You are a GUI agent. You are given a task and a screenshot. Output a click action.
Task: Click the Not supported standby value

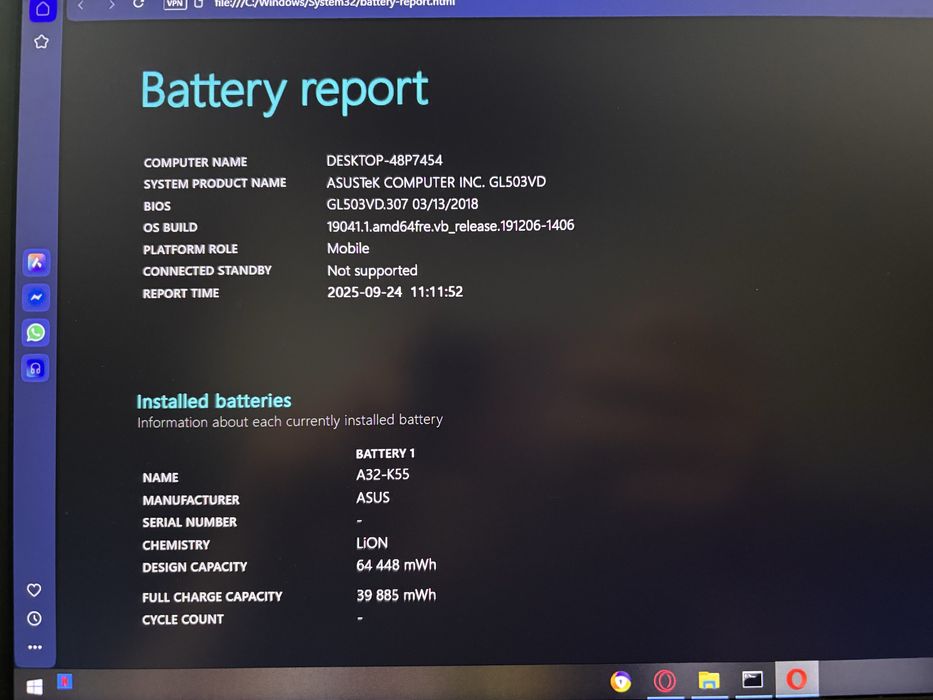pyautogui.click(x=372, y=271)
